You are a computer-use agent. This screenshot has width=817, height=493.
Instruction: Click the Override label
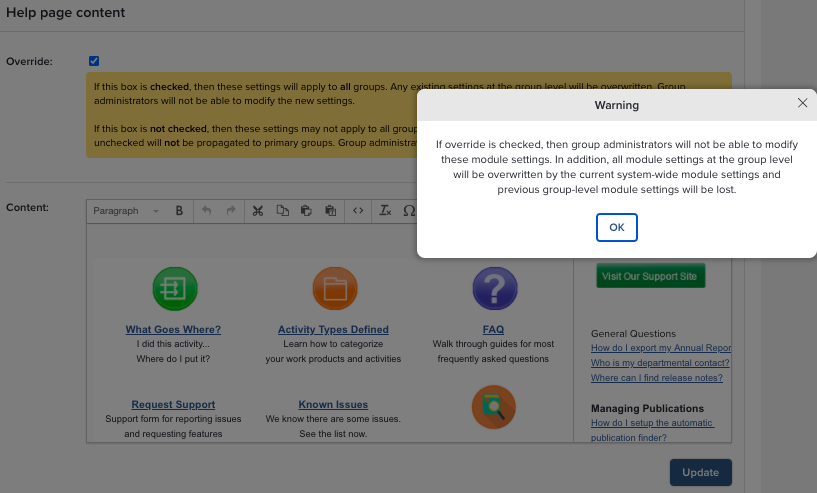29,61
